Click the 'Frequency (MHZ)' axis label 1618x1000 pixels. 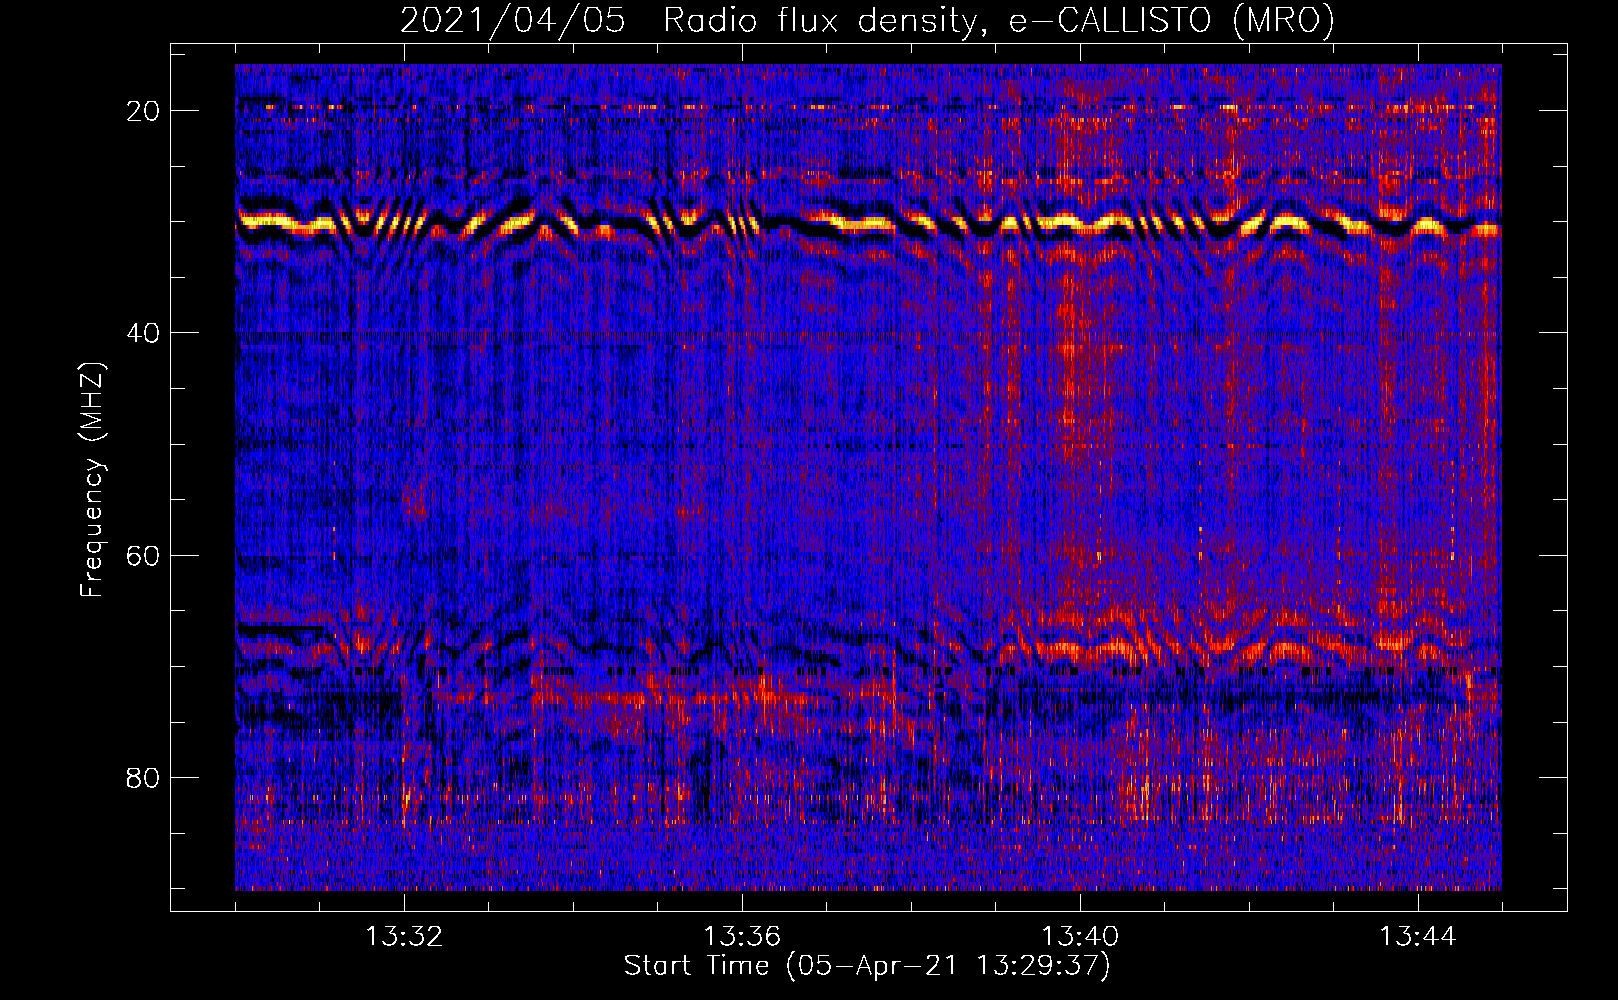tap(92, 480)
